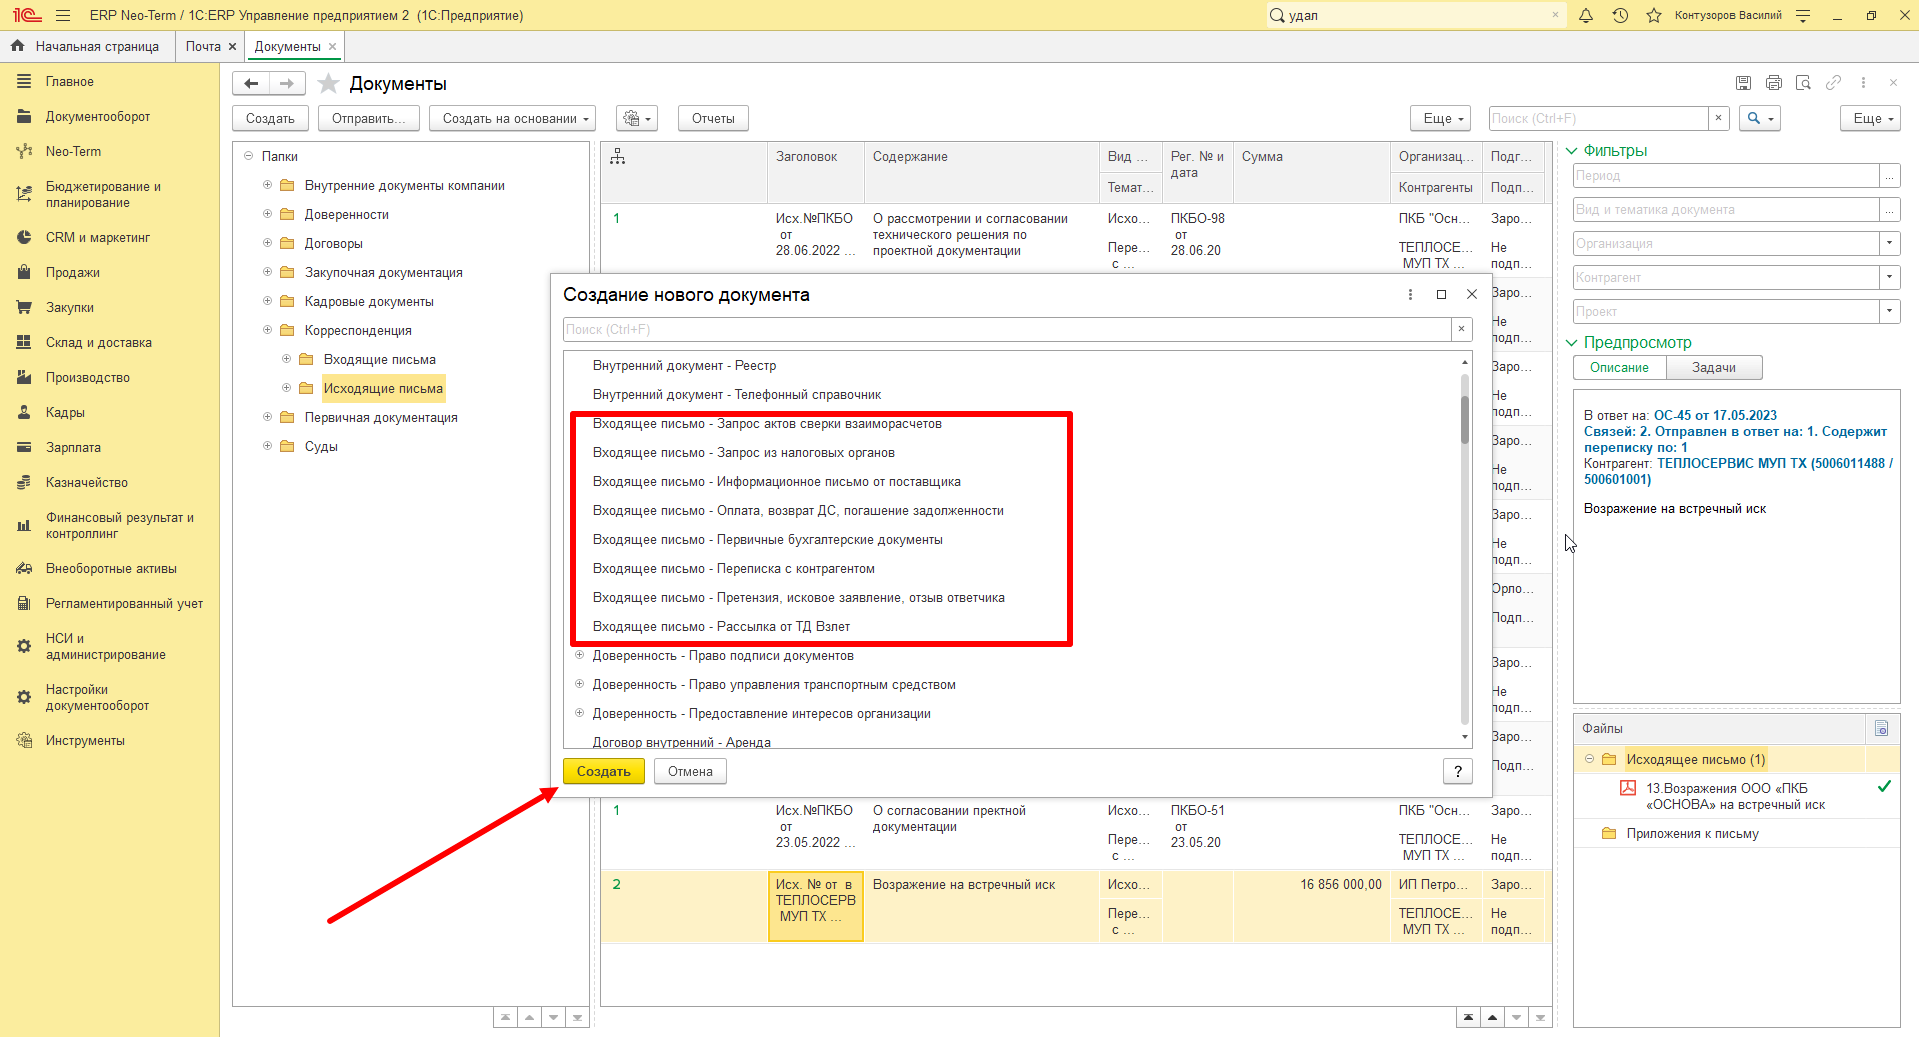Viewport: 1919px width, 1037px height.
Task: Switch to Начальная страница tab
Action: coord(86,46)
